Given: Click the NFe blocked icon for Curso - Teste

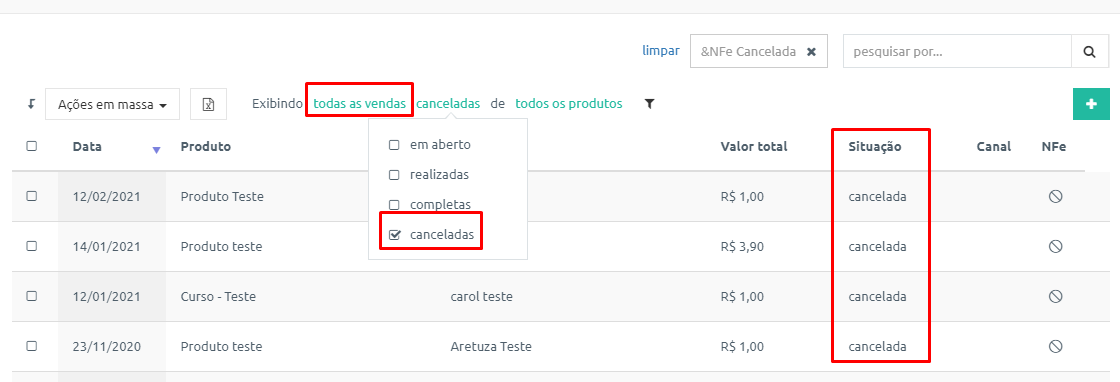Looking at the screenshot, I should click(x=1055, y=296).
